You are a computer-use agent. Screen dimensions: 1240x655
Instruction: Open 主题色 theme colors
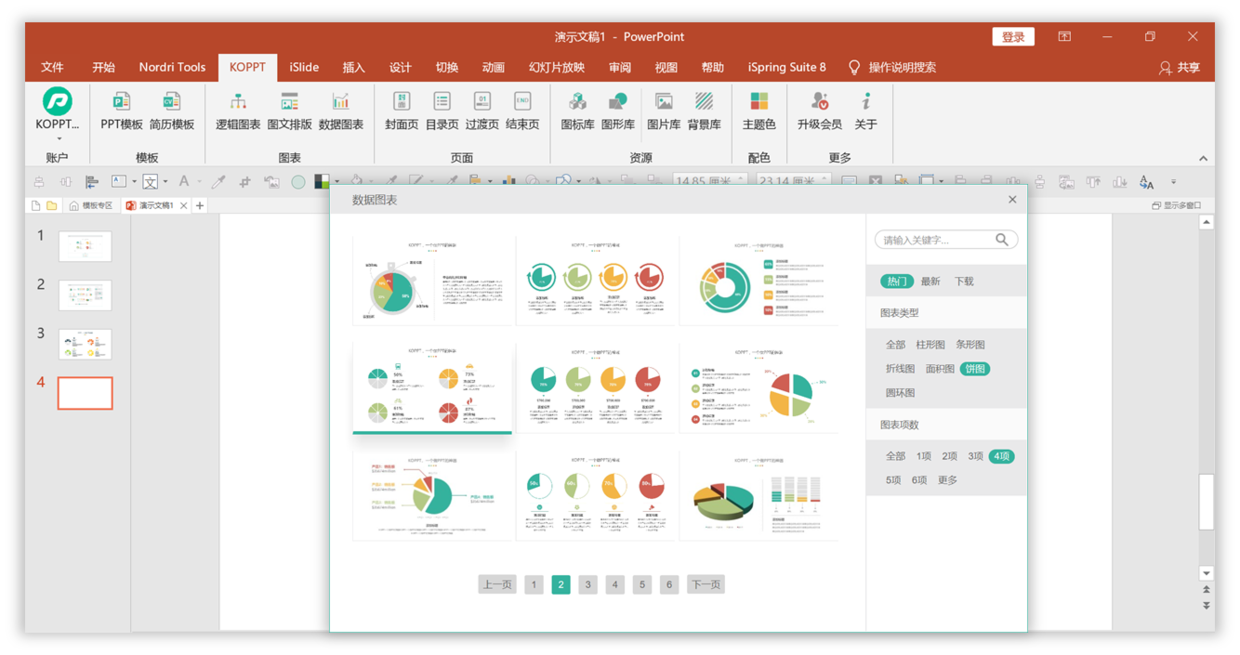click(x=759, y=110)
